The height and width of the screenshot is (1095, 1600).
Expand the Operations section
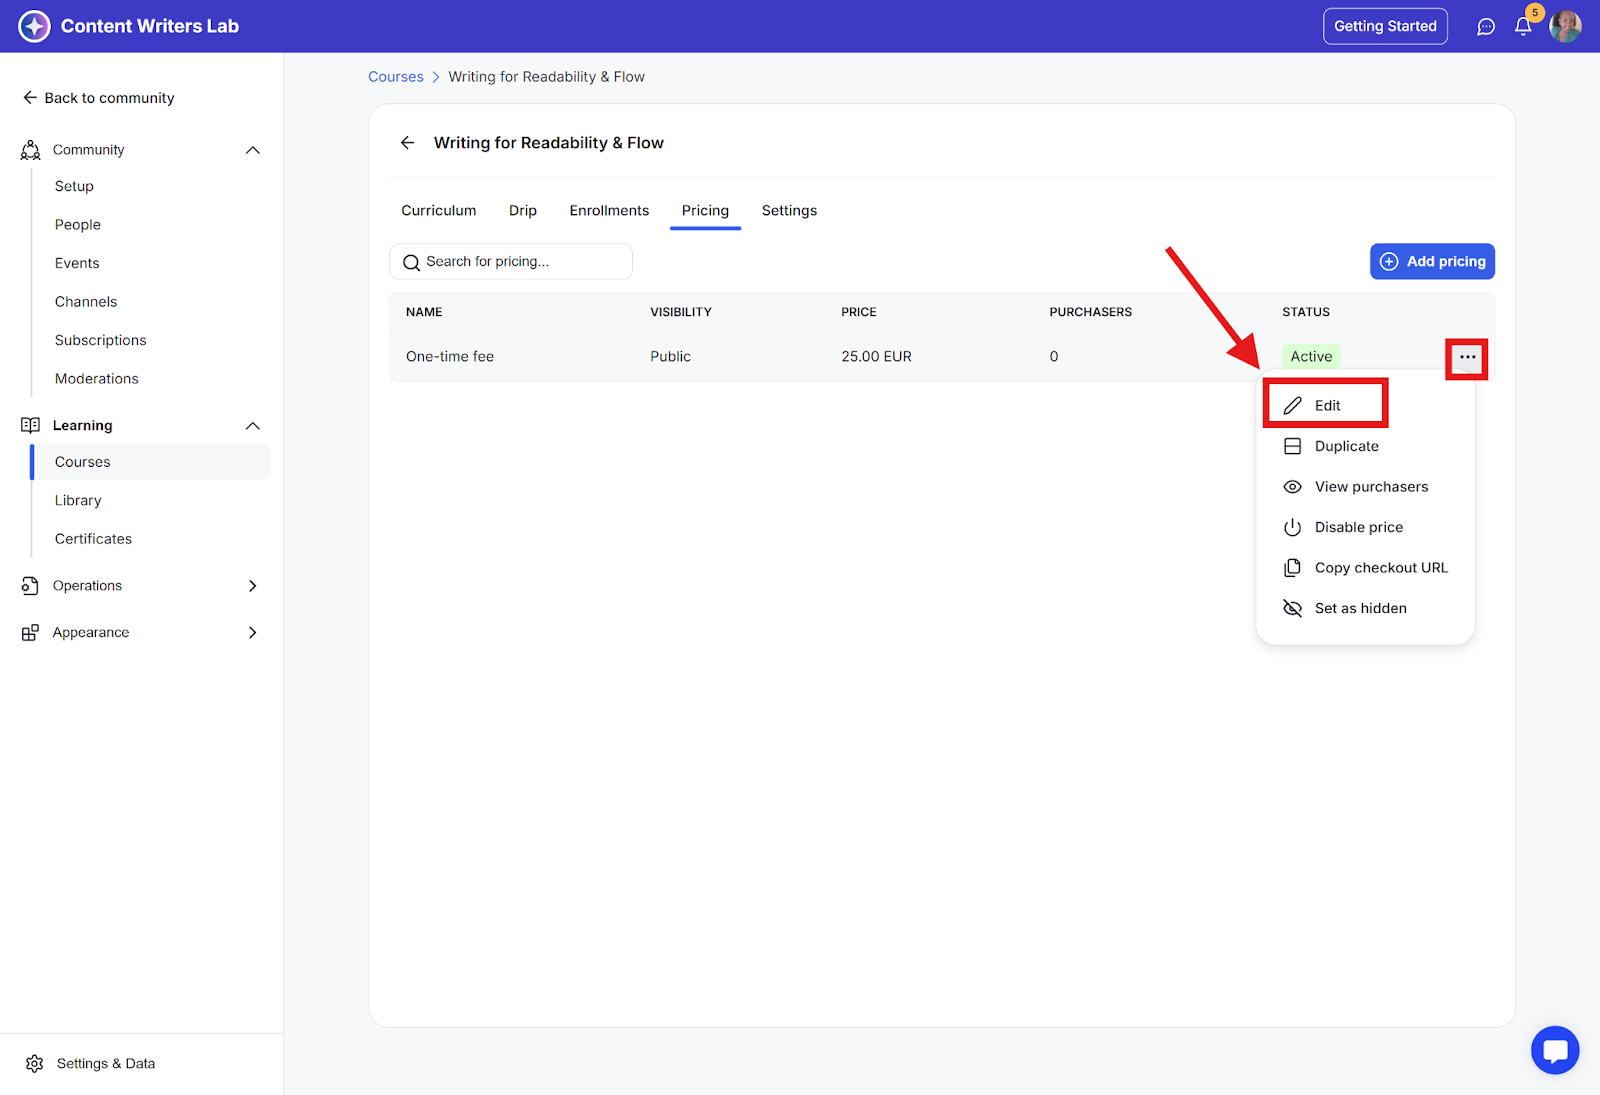click(x=253, y=586)
